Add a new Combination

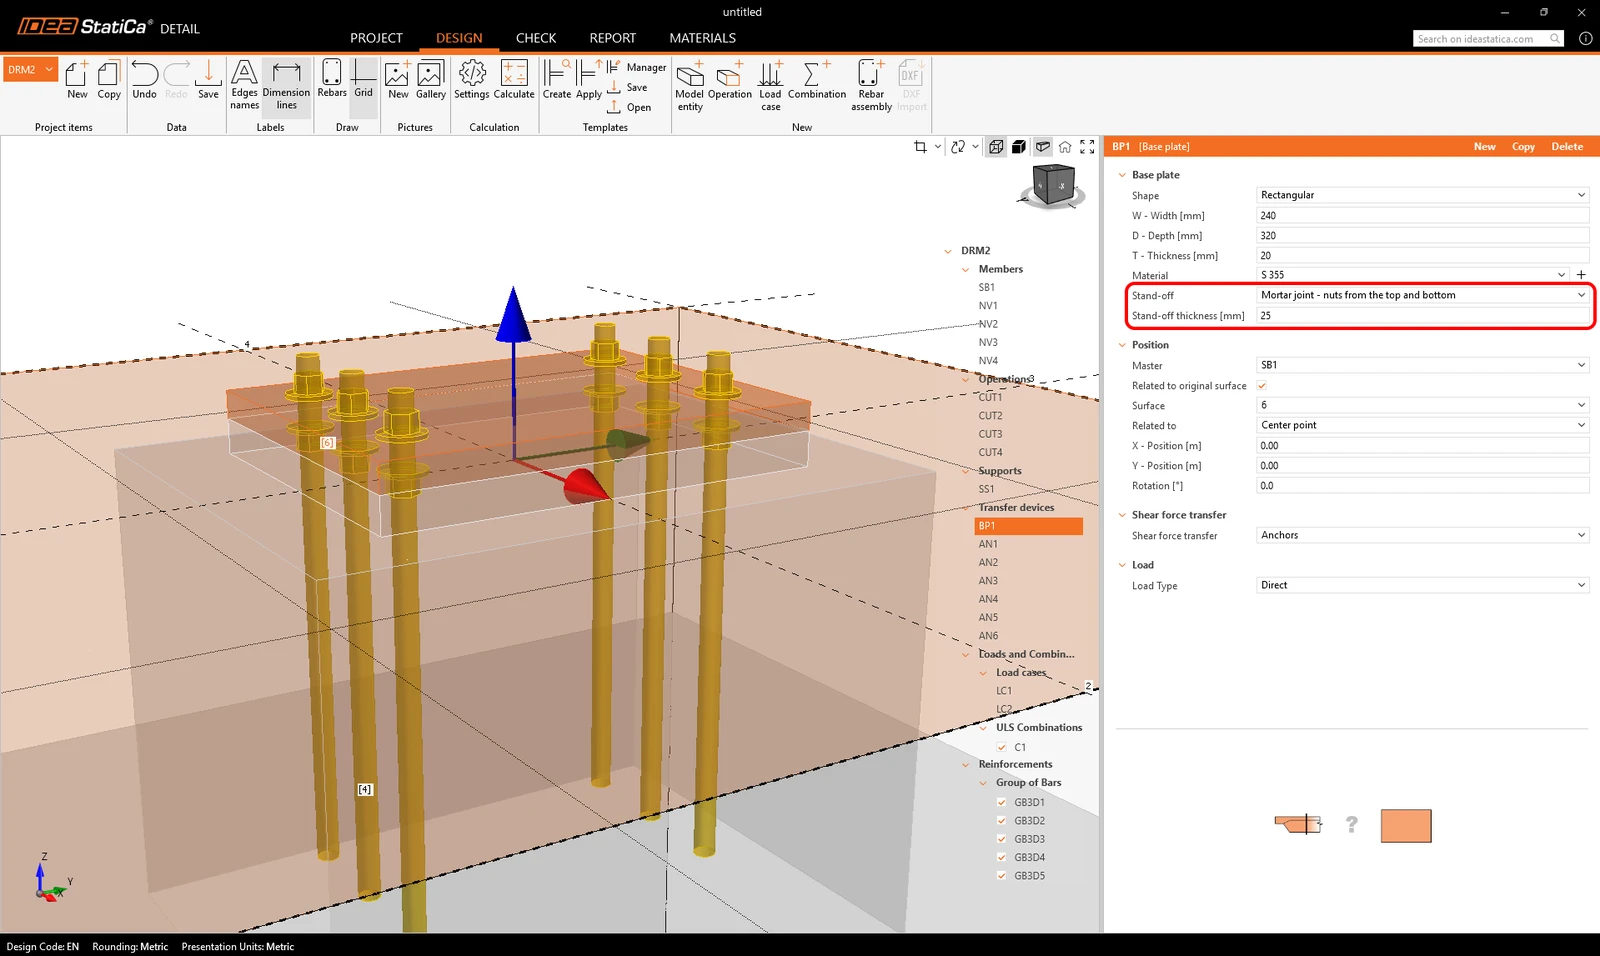pyautogui.click(x=816, y=80)
